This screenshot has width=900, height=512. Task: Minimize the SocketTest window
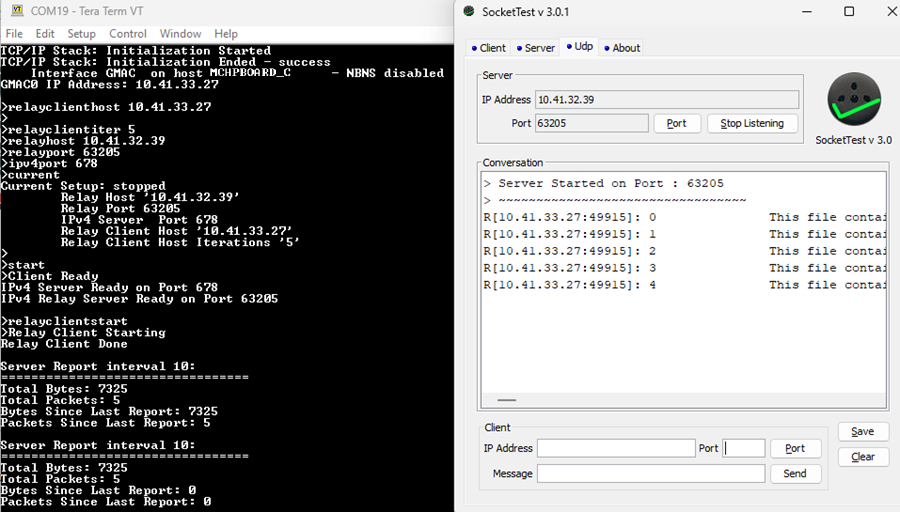coord(806,11)
